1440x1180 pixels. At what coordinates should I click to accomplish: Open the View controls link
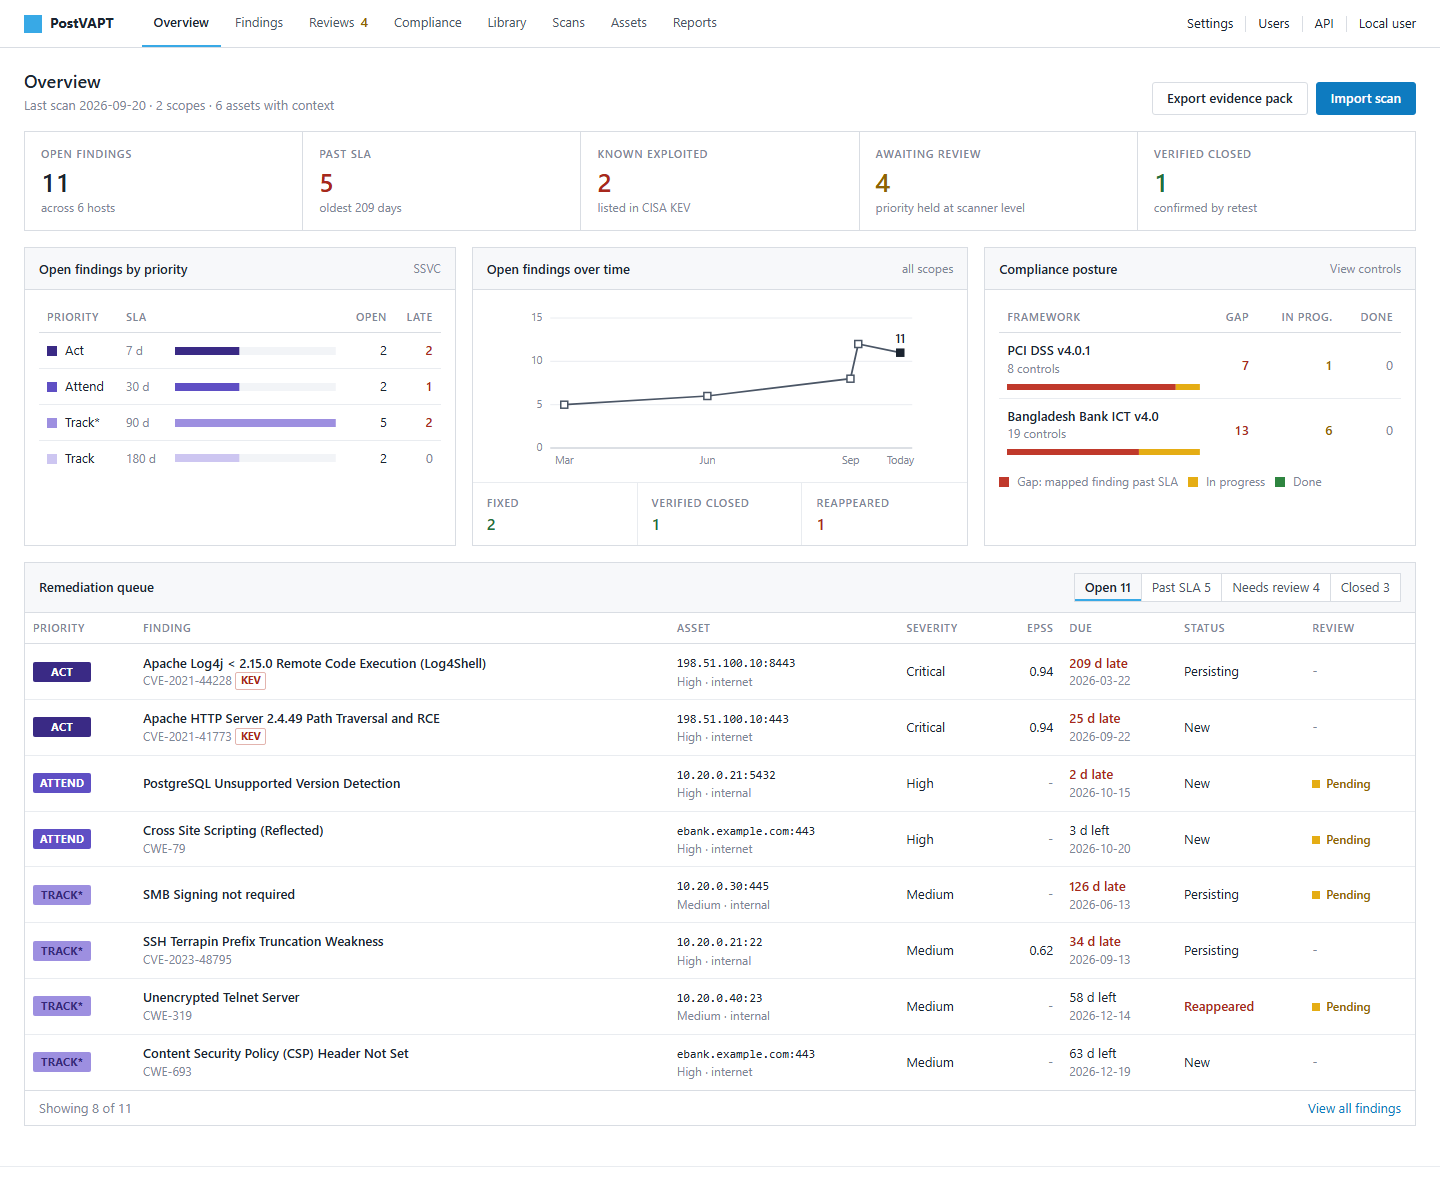coord(1365,269)
